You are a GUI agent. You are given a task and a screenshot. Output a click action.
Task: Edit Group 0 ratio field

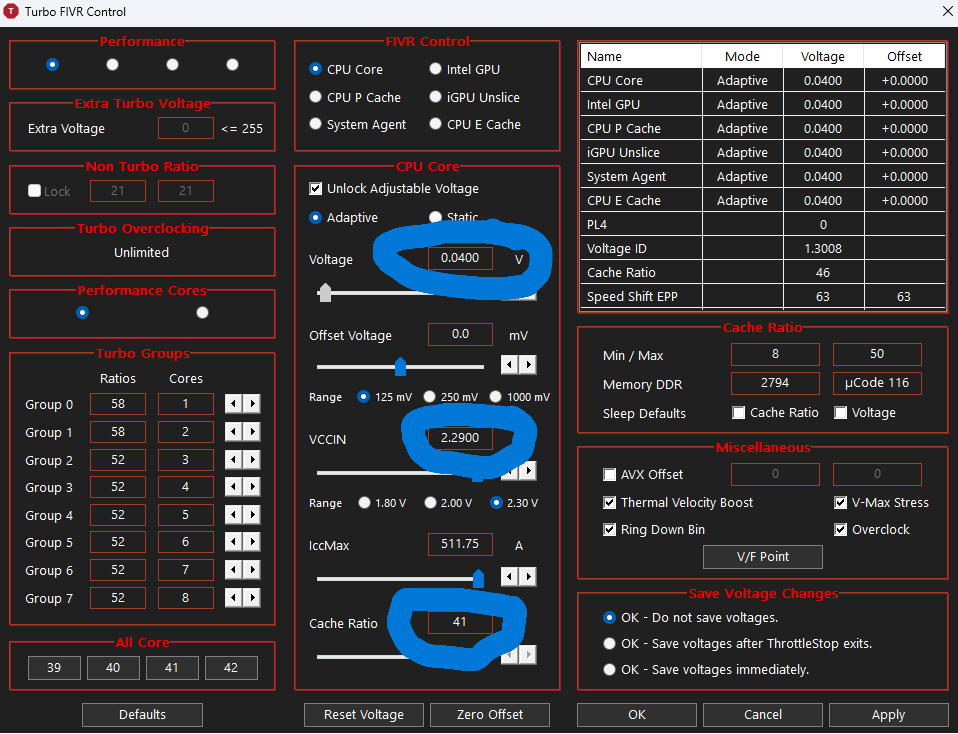118,404
